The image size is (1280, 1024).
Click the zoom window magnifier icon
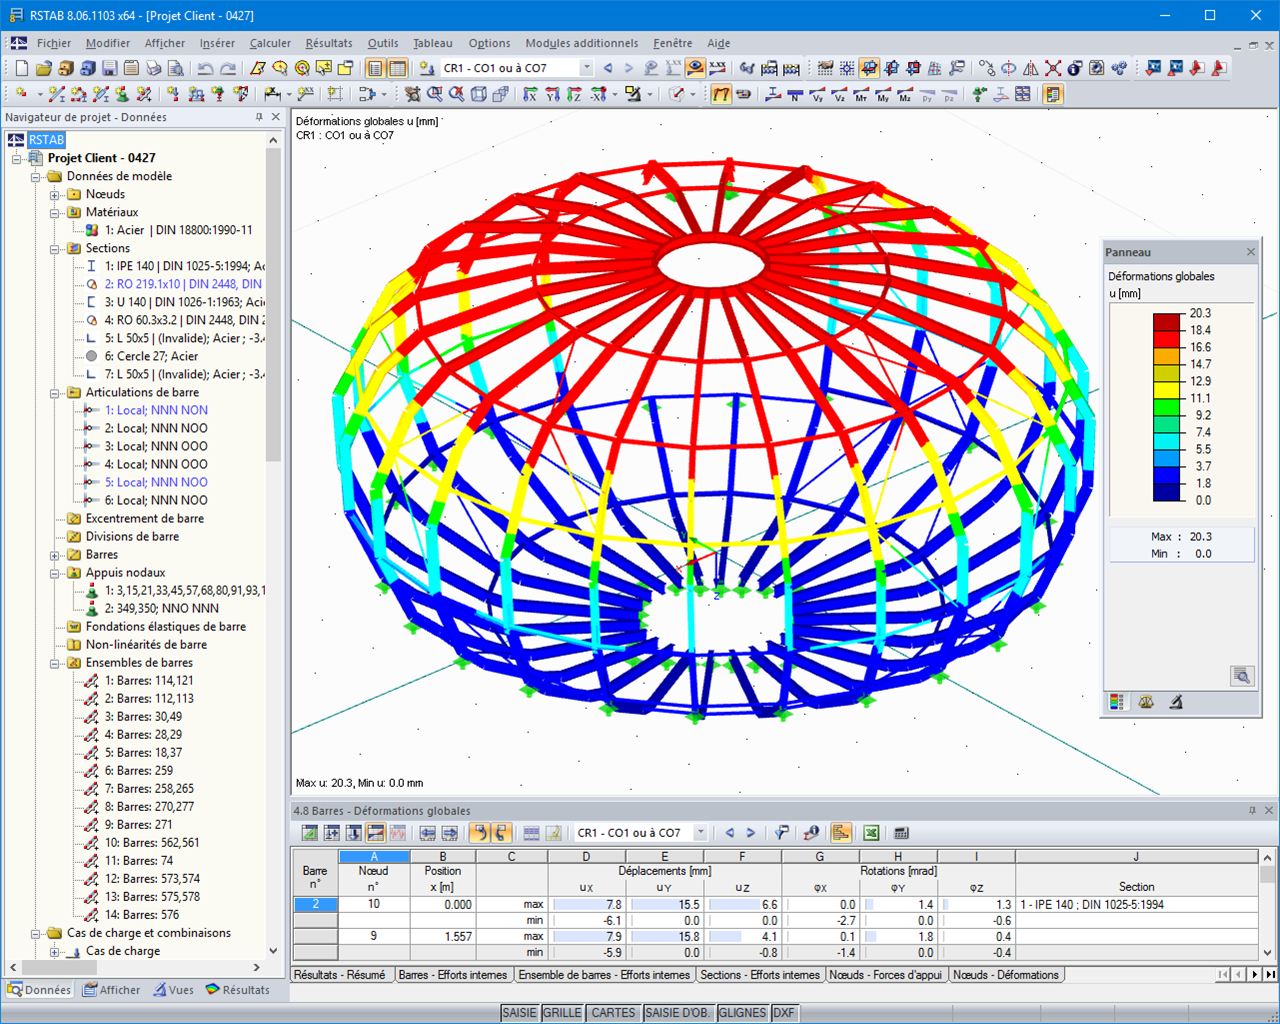436,94
